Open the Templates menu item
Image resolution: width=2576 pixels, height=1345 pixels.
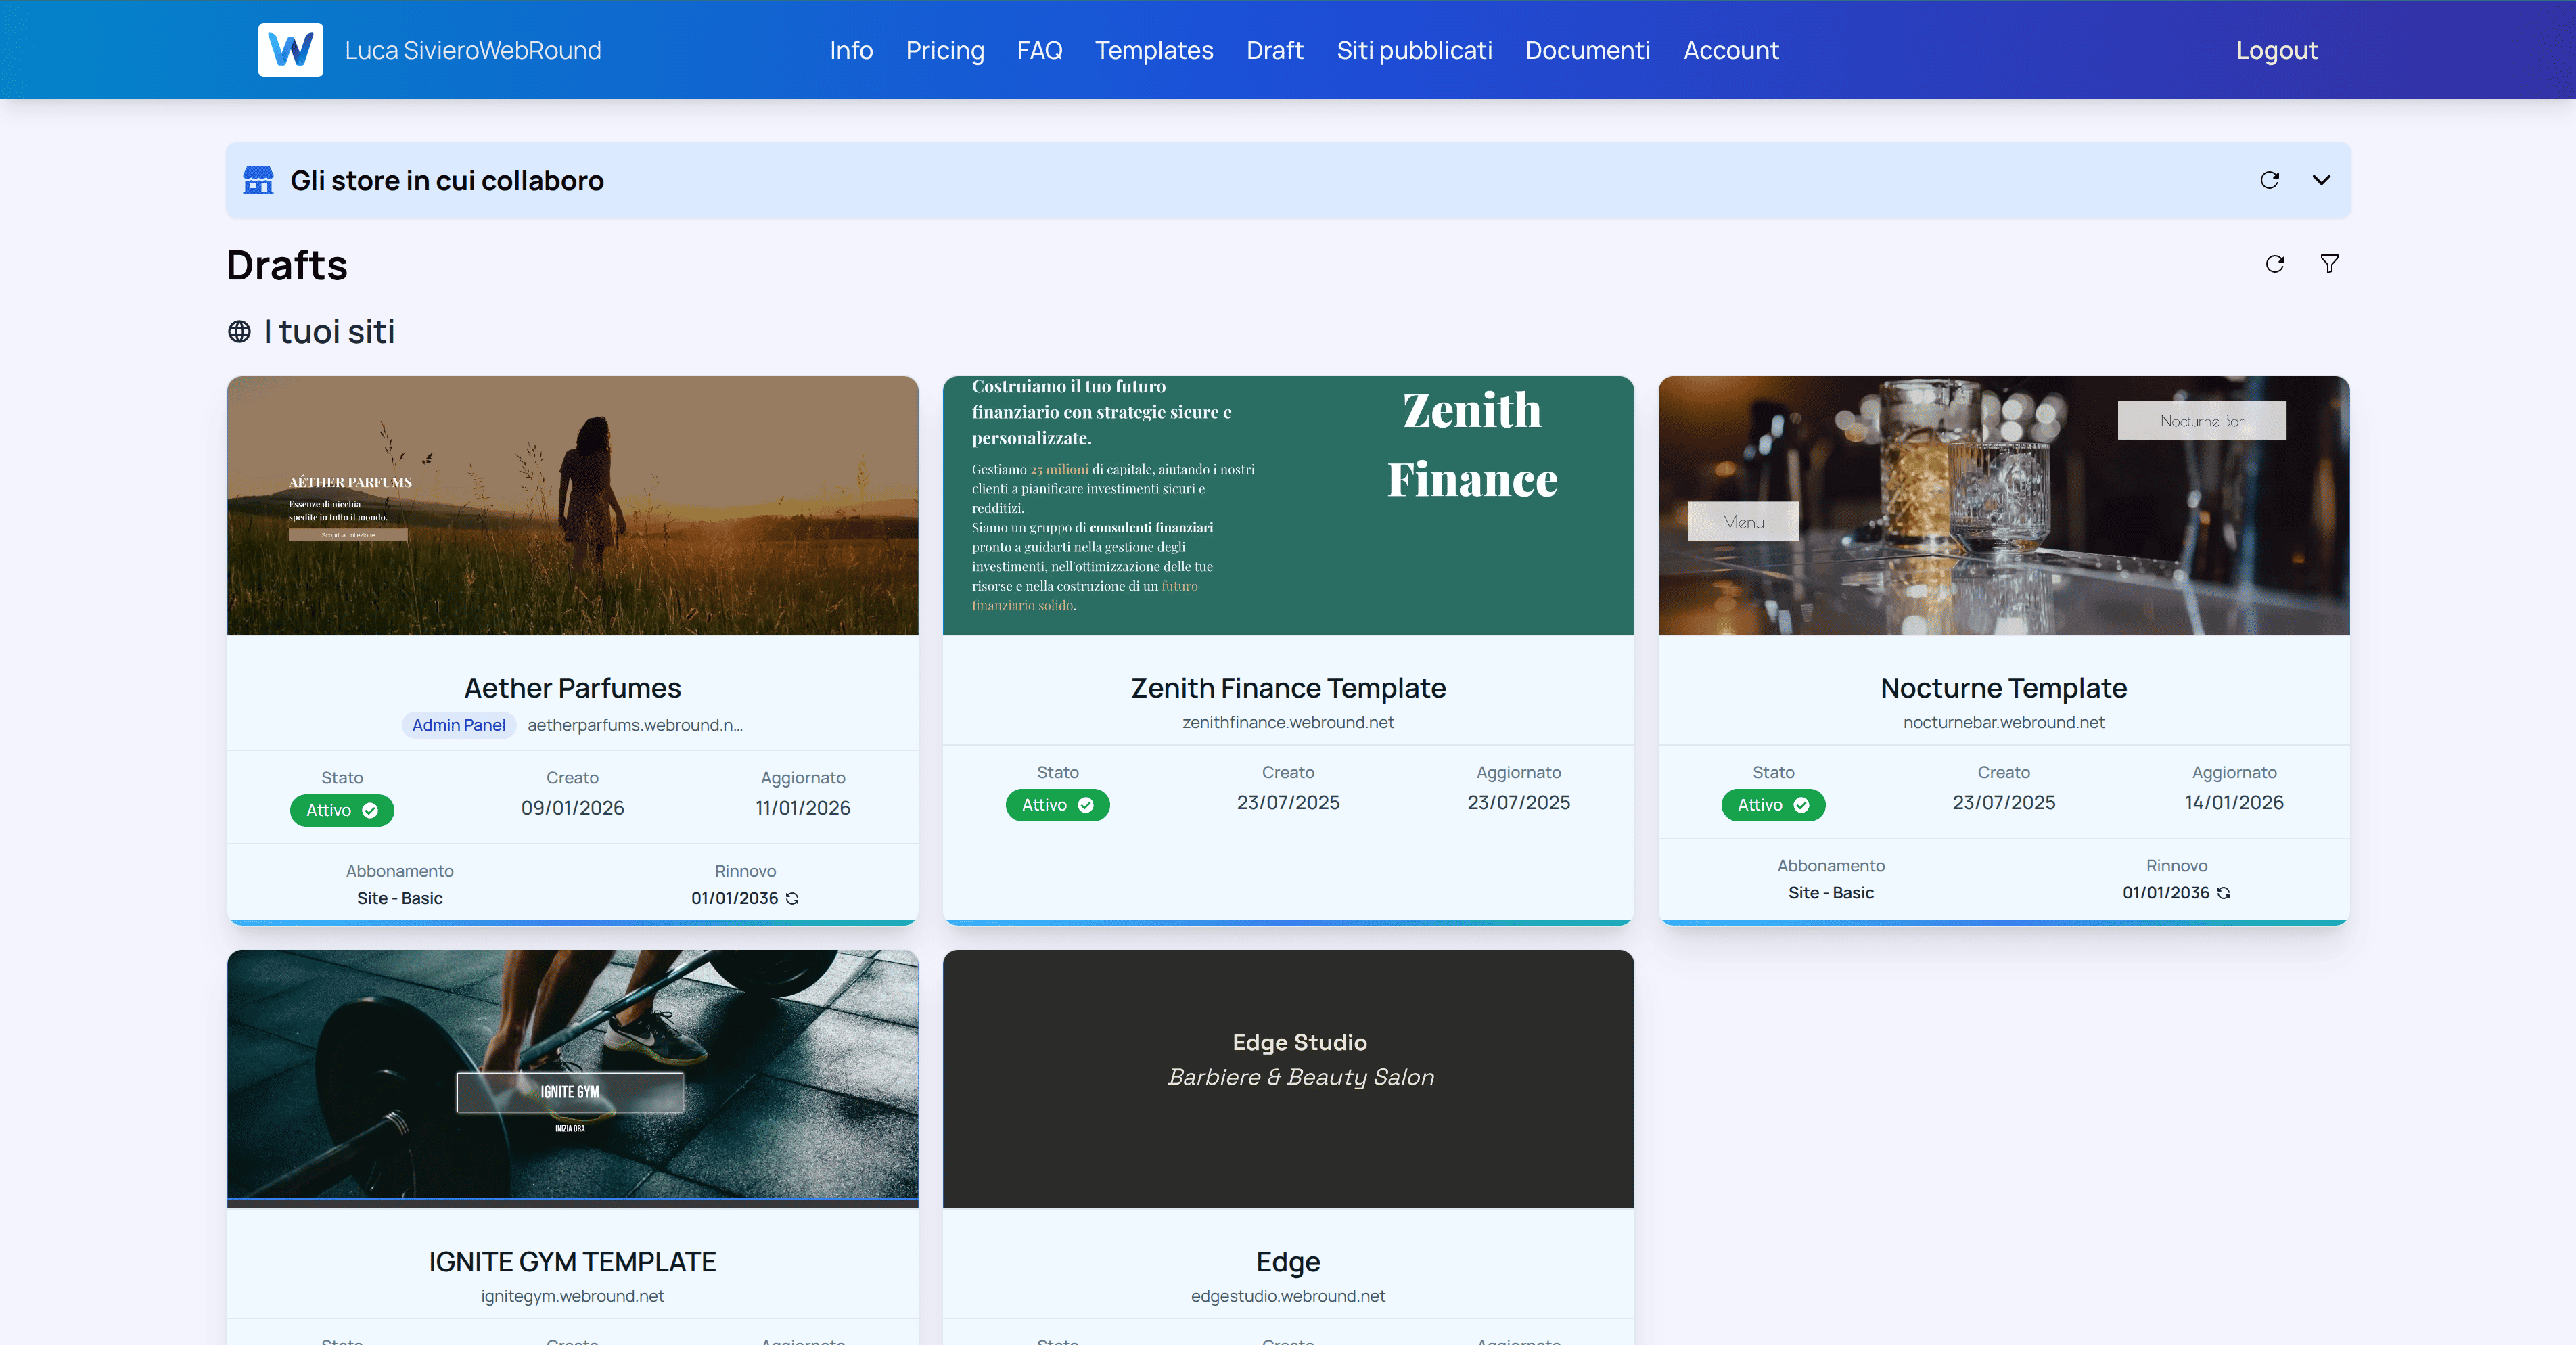click(1153, 50)
